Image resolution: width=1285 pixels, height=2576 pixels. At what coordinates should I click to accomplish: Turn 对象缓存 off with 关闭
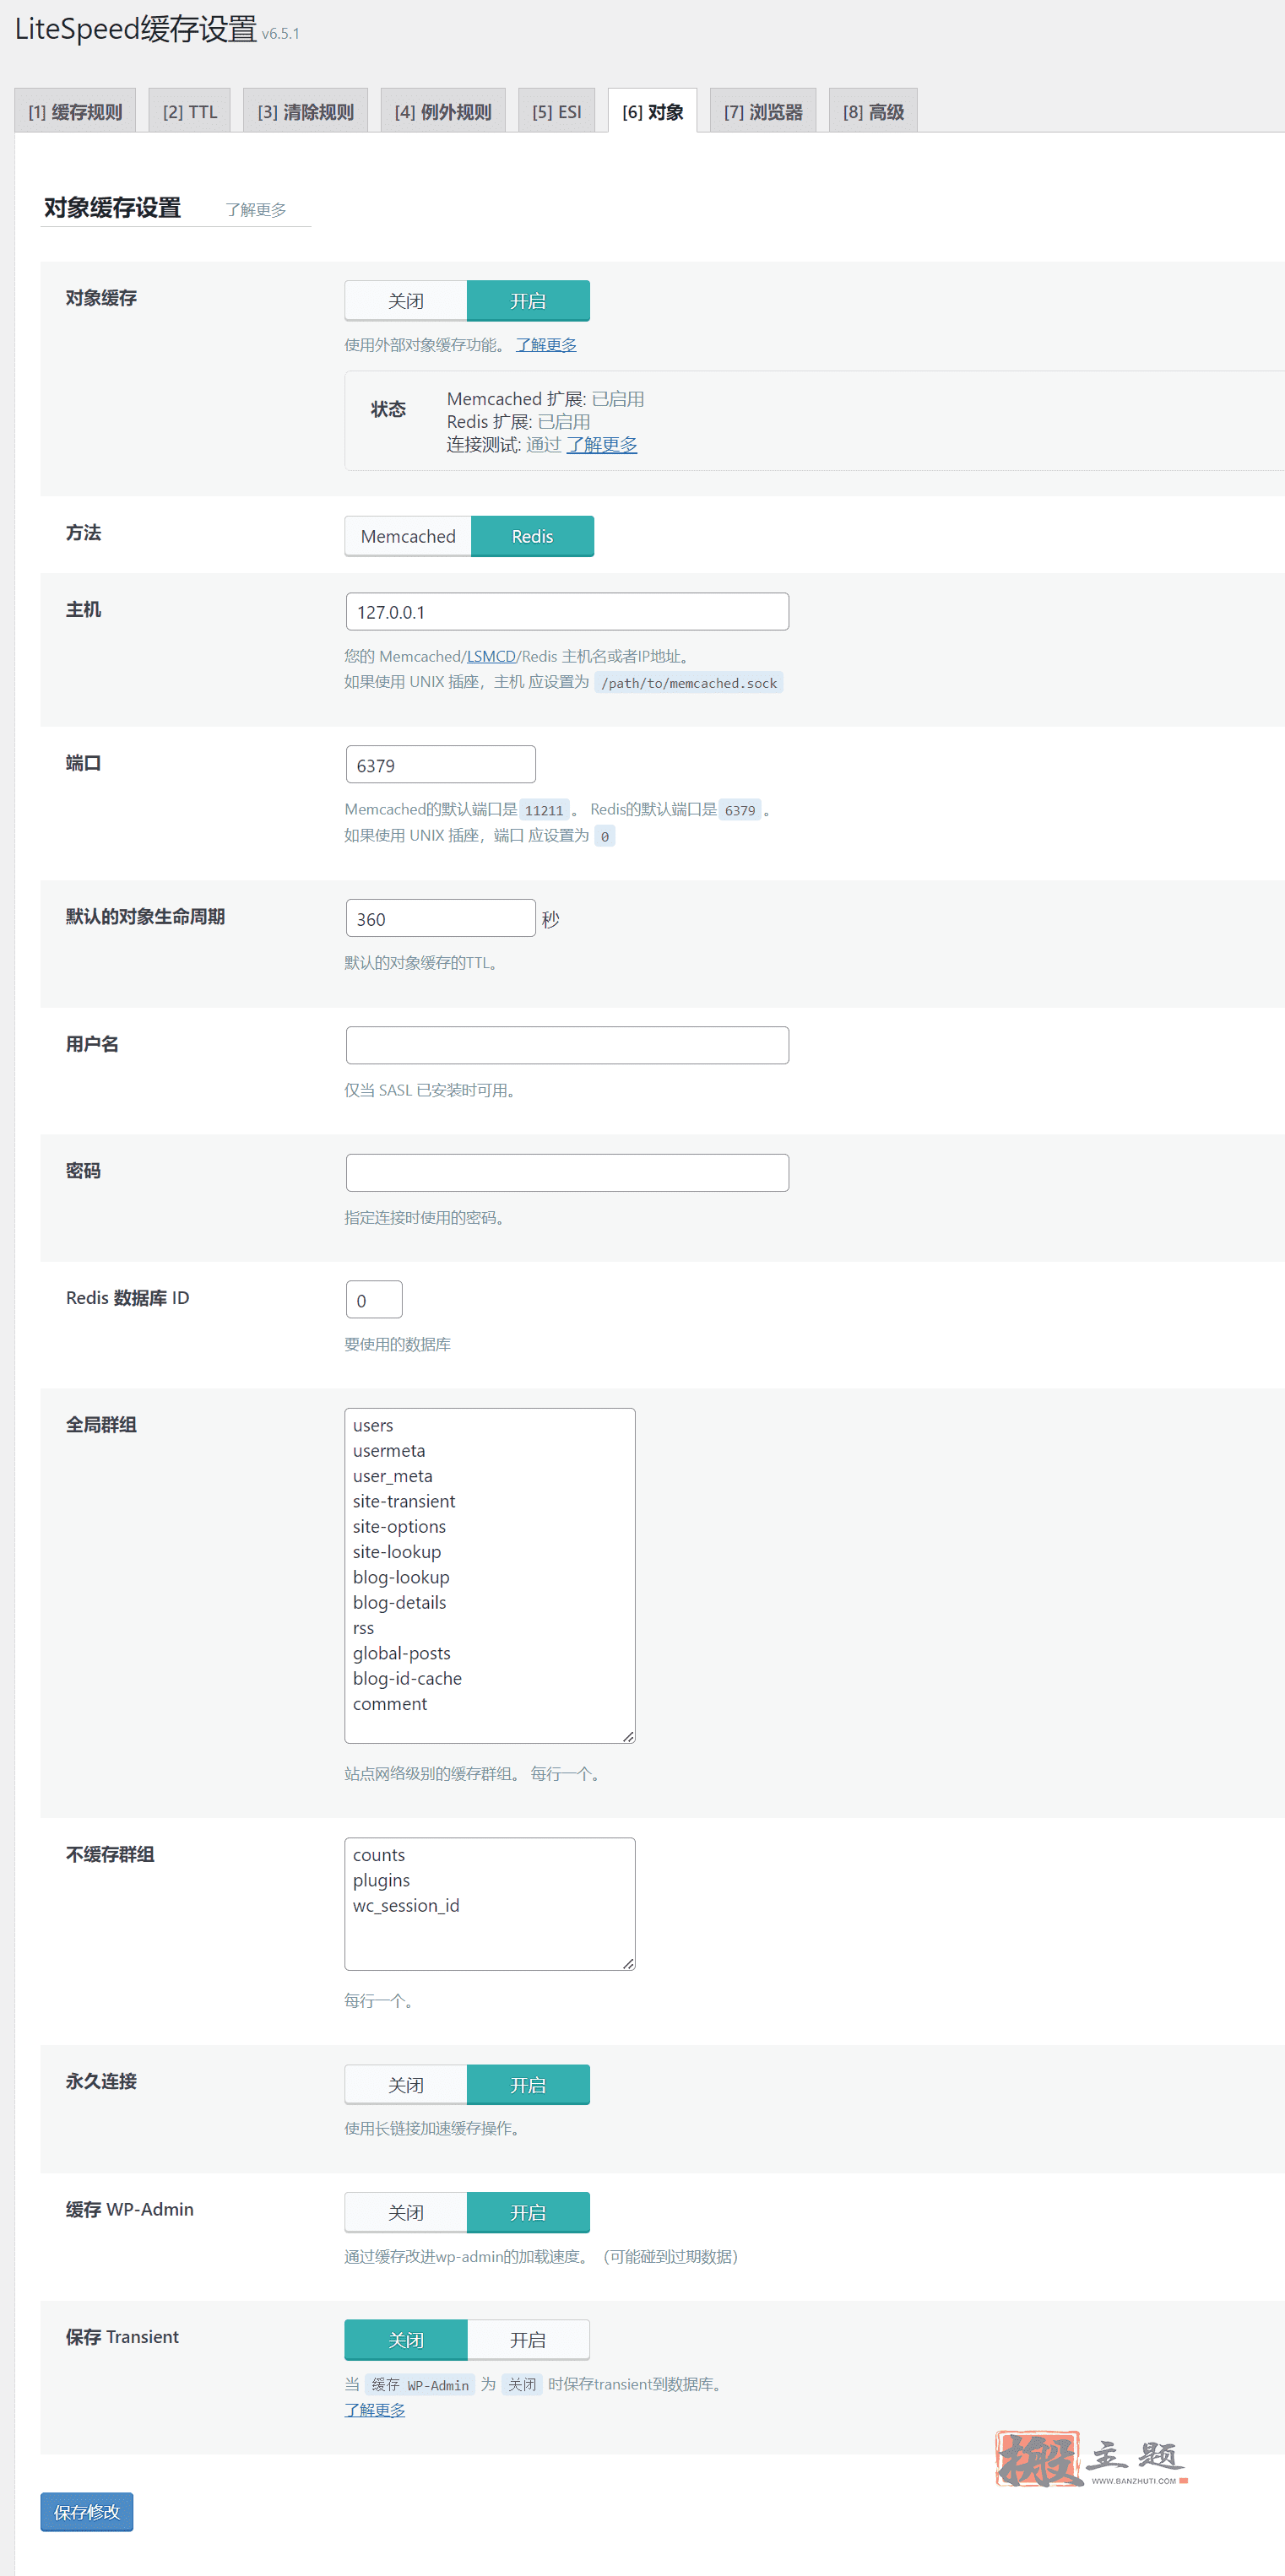click(406, 301)
